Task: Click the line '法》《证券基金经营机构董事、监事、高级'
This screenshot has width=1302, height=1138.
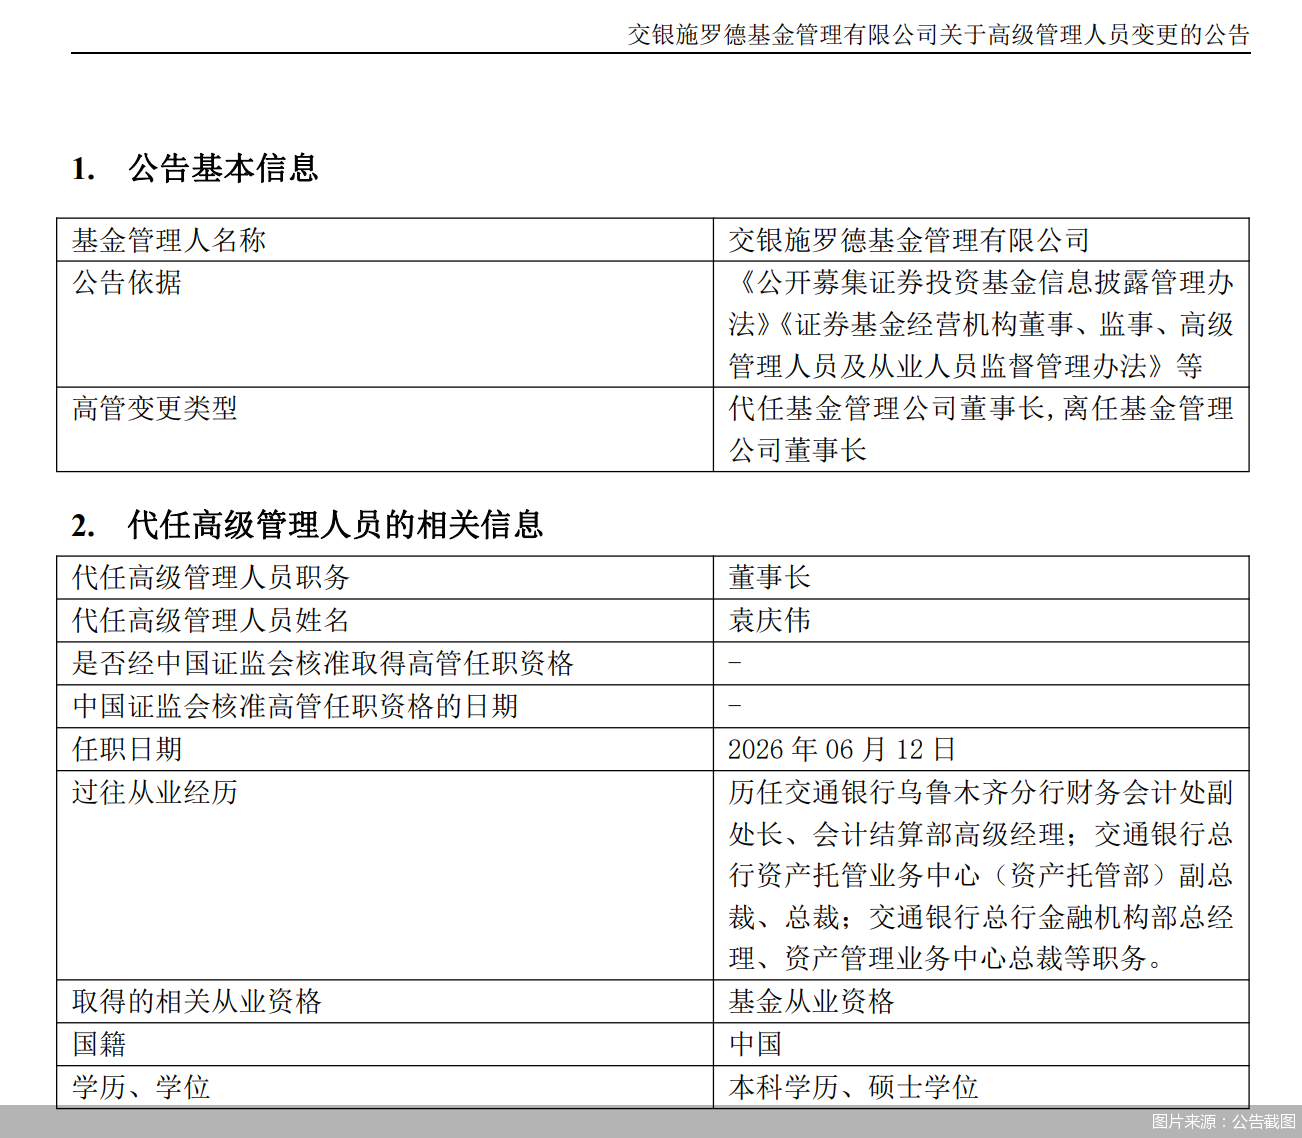Action: (981, 324)
